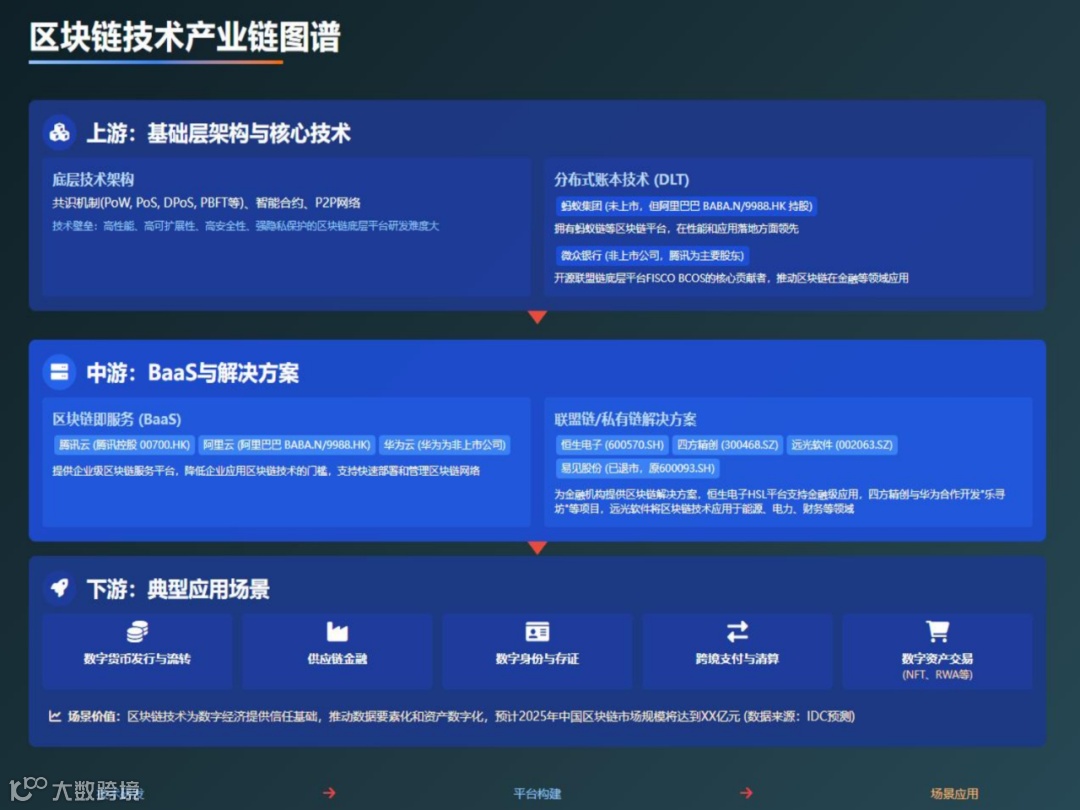Click the 平台构建 label in the footer
Image resolution: width=1080 pixels, height=810 pixels.
pyautogui.click(x=537, y=793)
